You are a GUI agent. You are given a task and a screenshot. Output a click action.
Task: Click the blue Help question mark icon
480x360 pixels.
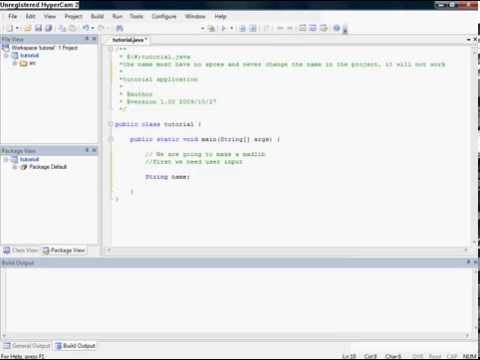coord(337,28)
